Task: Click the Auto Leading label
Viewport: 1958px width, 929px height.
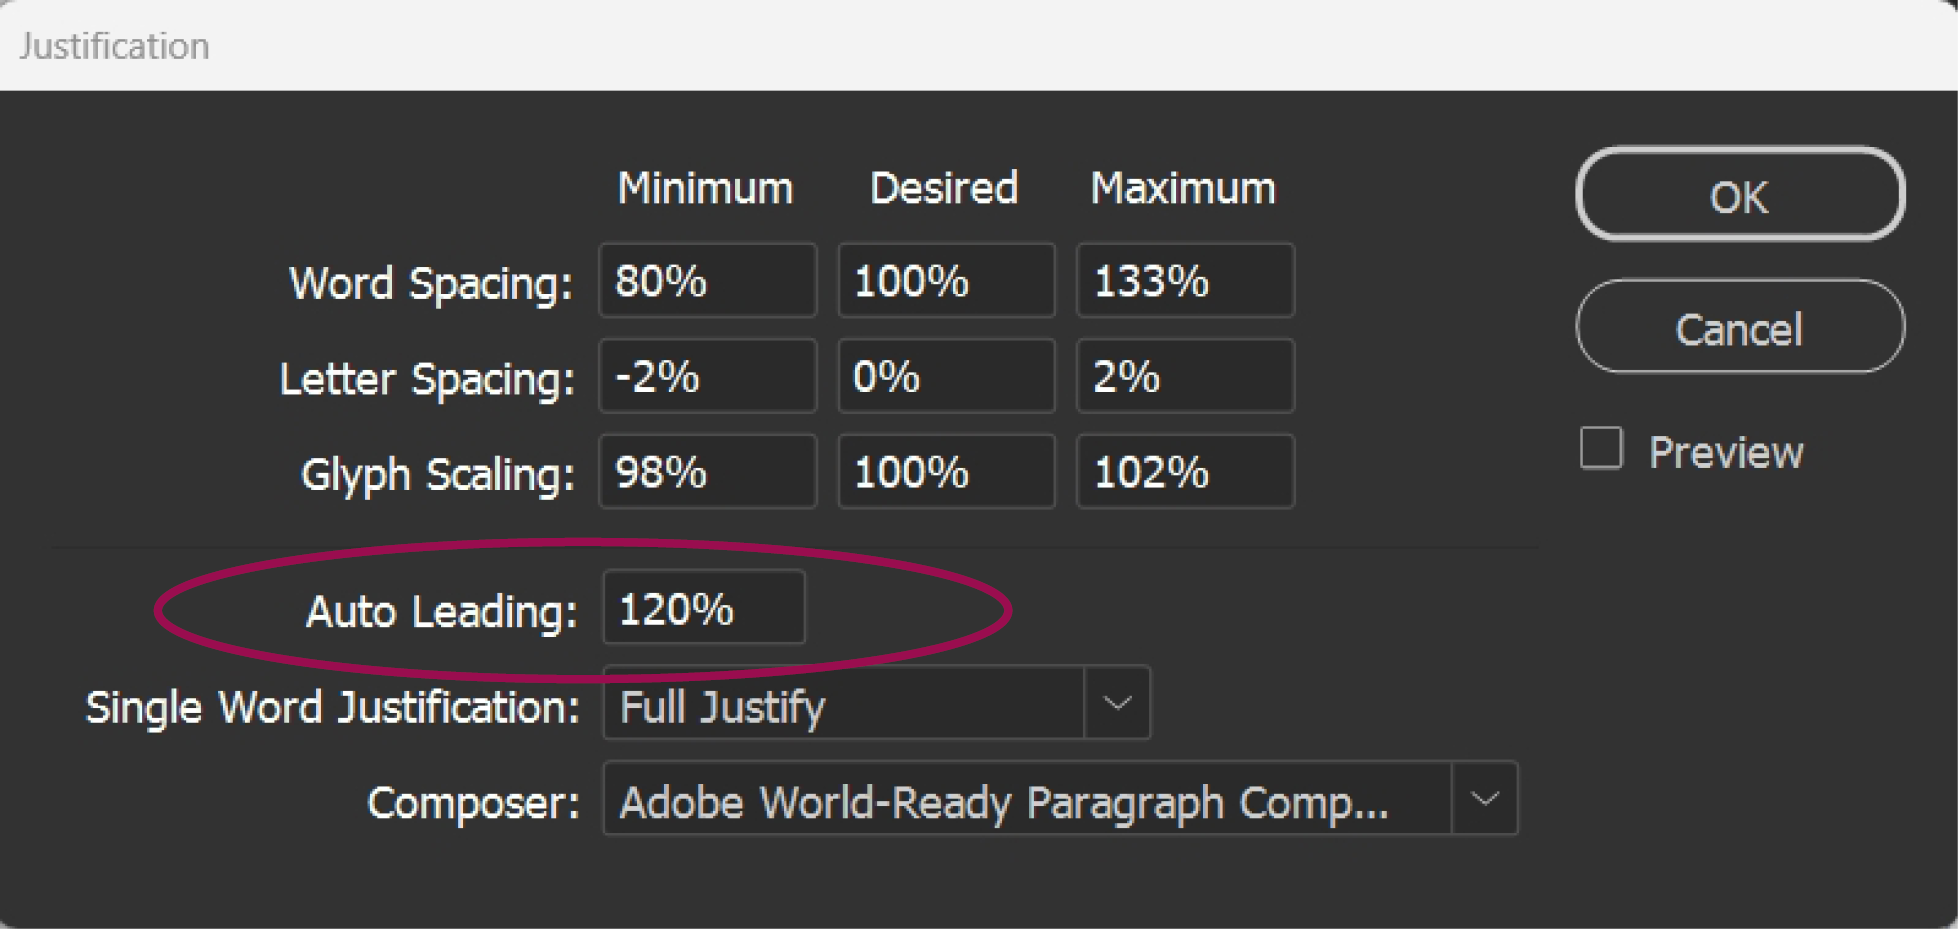Action: pos(442,611)
